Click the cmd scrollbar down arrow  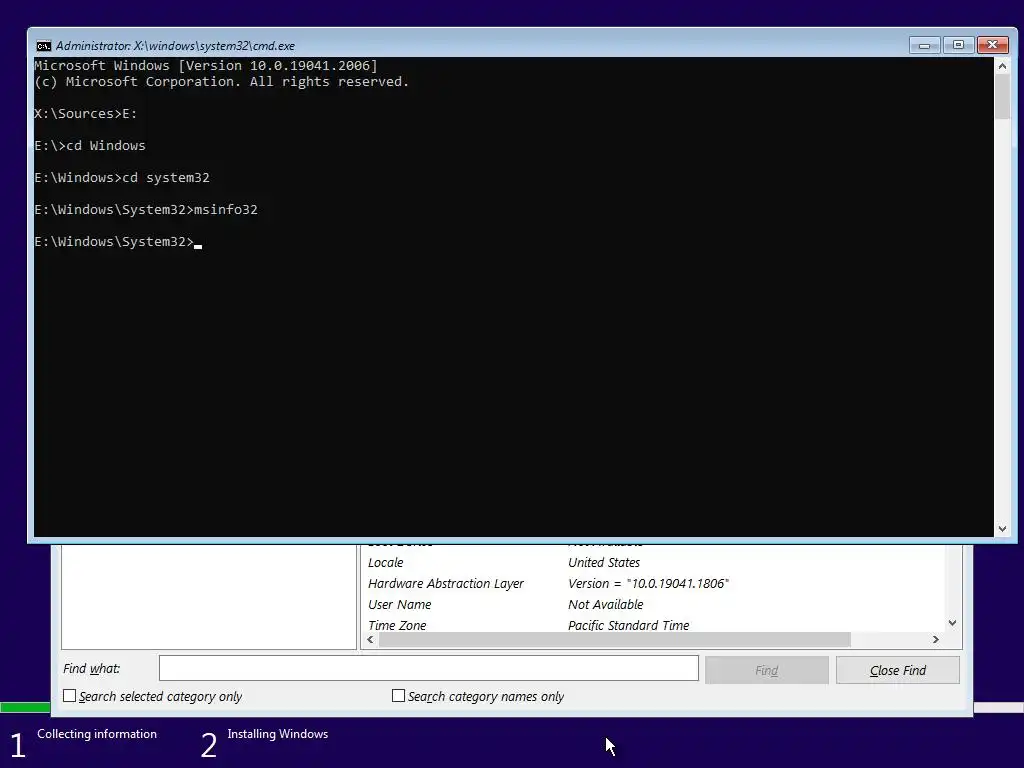[x=1002, y=529]
